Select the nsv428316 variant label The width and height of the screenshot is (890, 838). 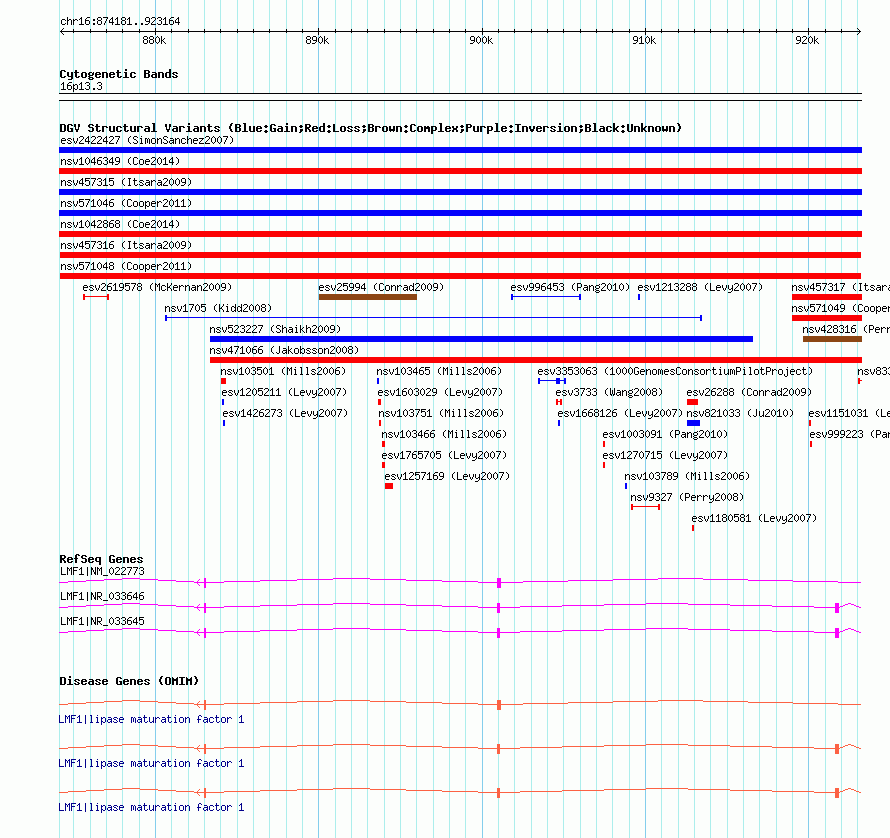[846, 329]
